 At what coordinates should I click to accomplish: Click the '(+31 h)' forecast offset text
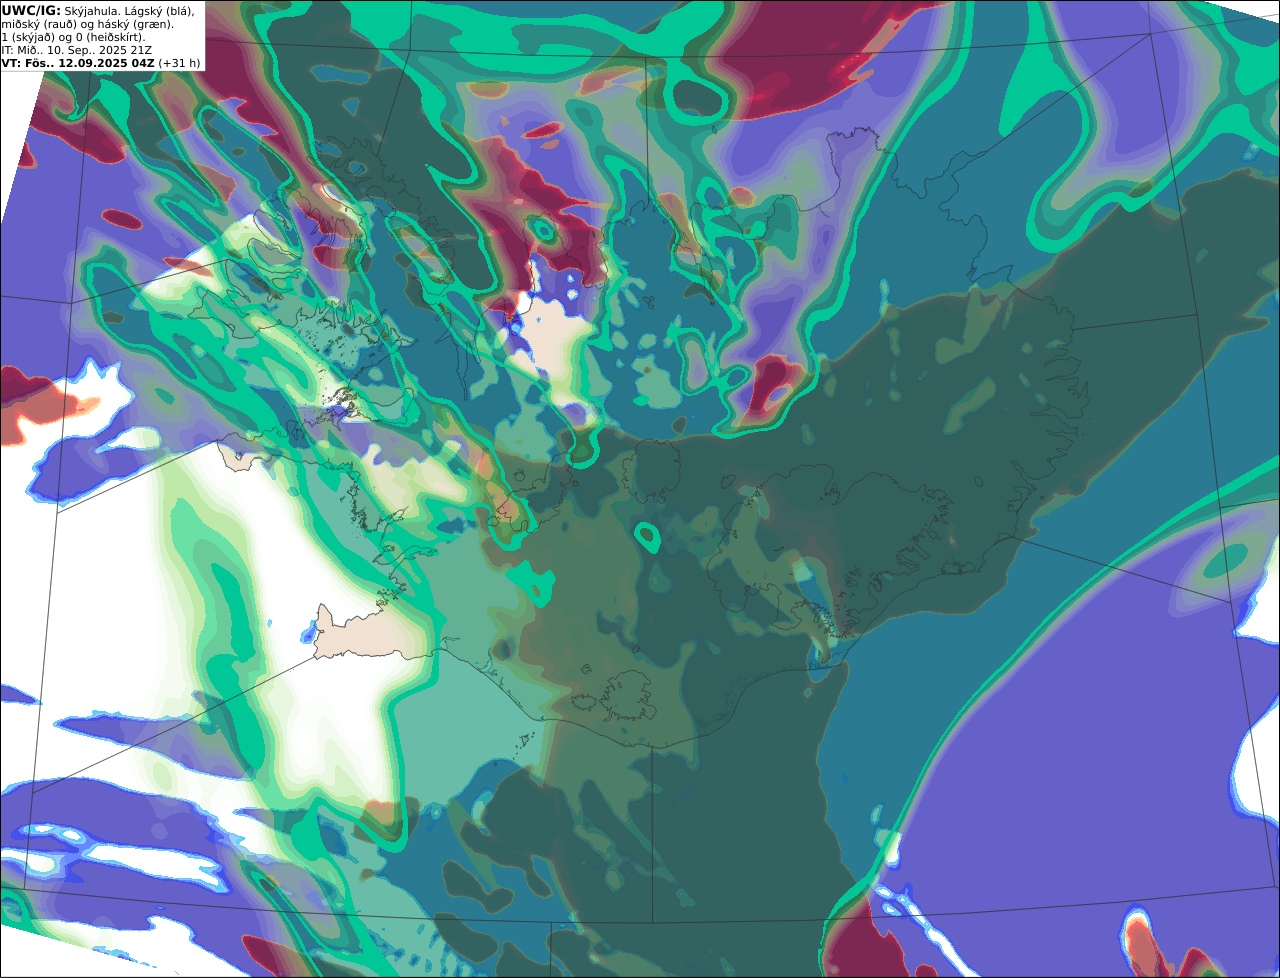click(179, 63)
